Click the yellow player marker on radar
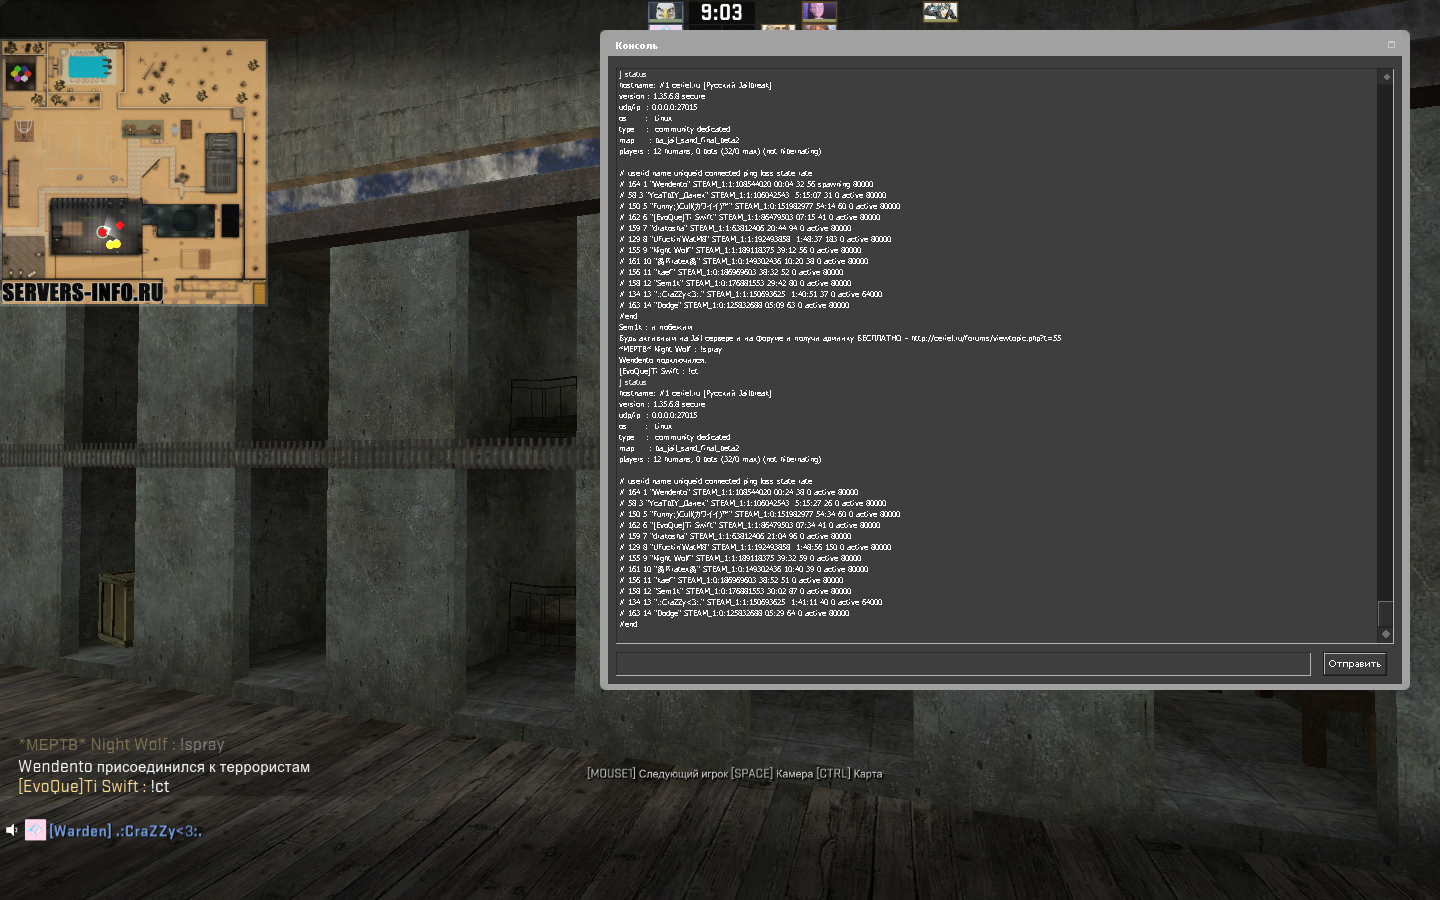Screen dimensions: 1440x900 pos(113,243)
